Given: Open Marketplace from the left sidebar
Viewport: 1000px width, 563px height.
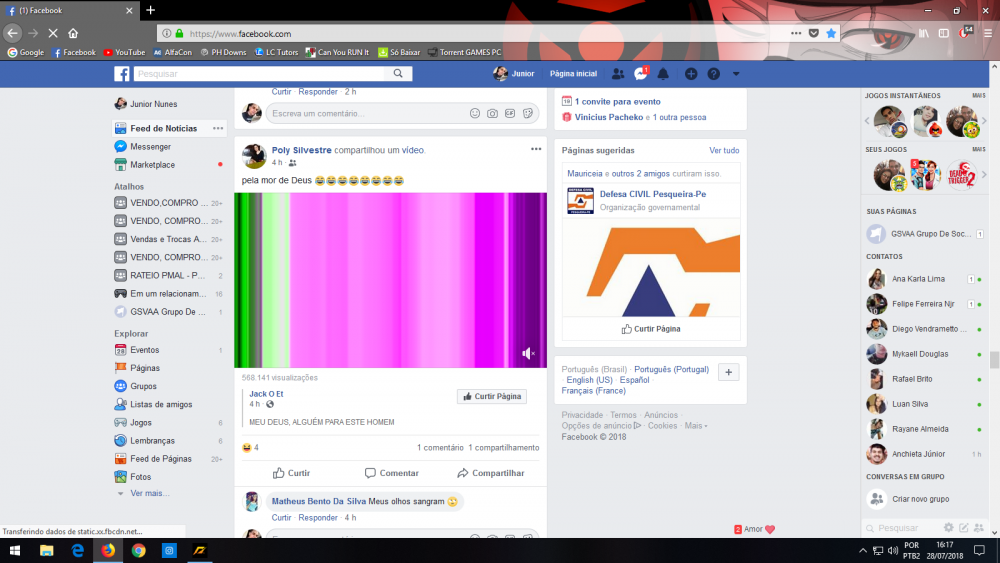Looking at the screenshot, I should [152, 165].
